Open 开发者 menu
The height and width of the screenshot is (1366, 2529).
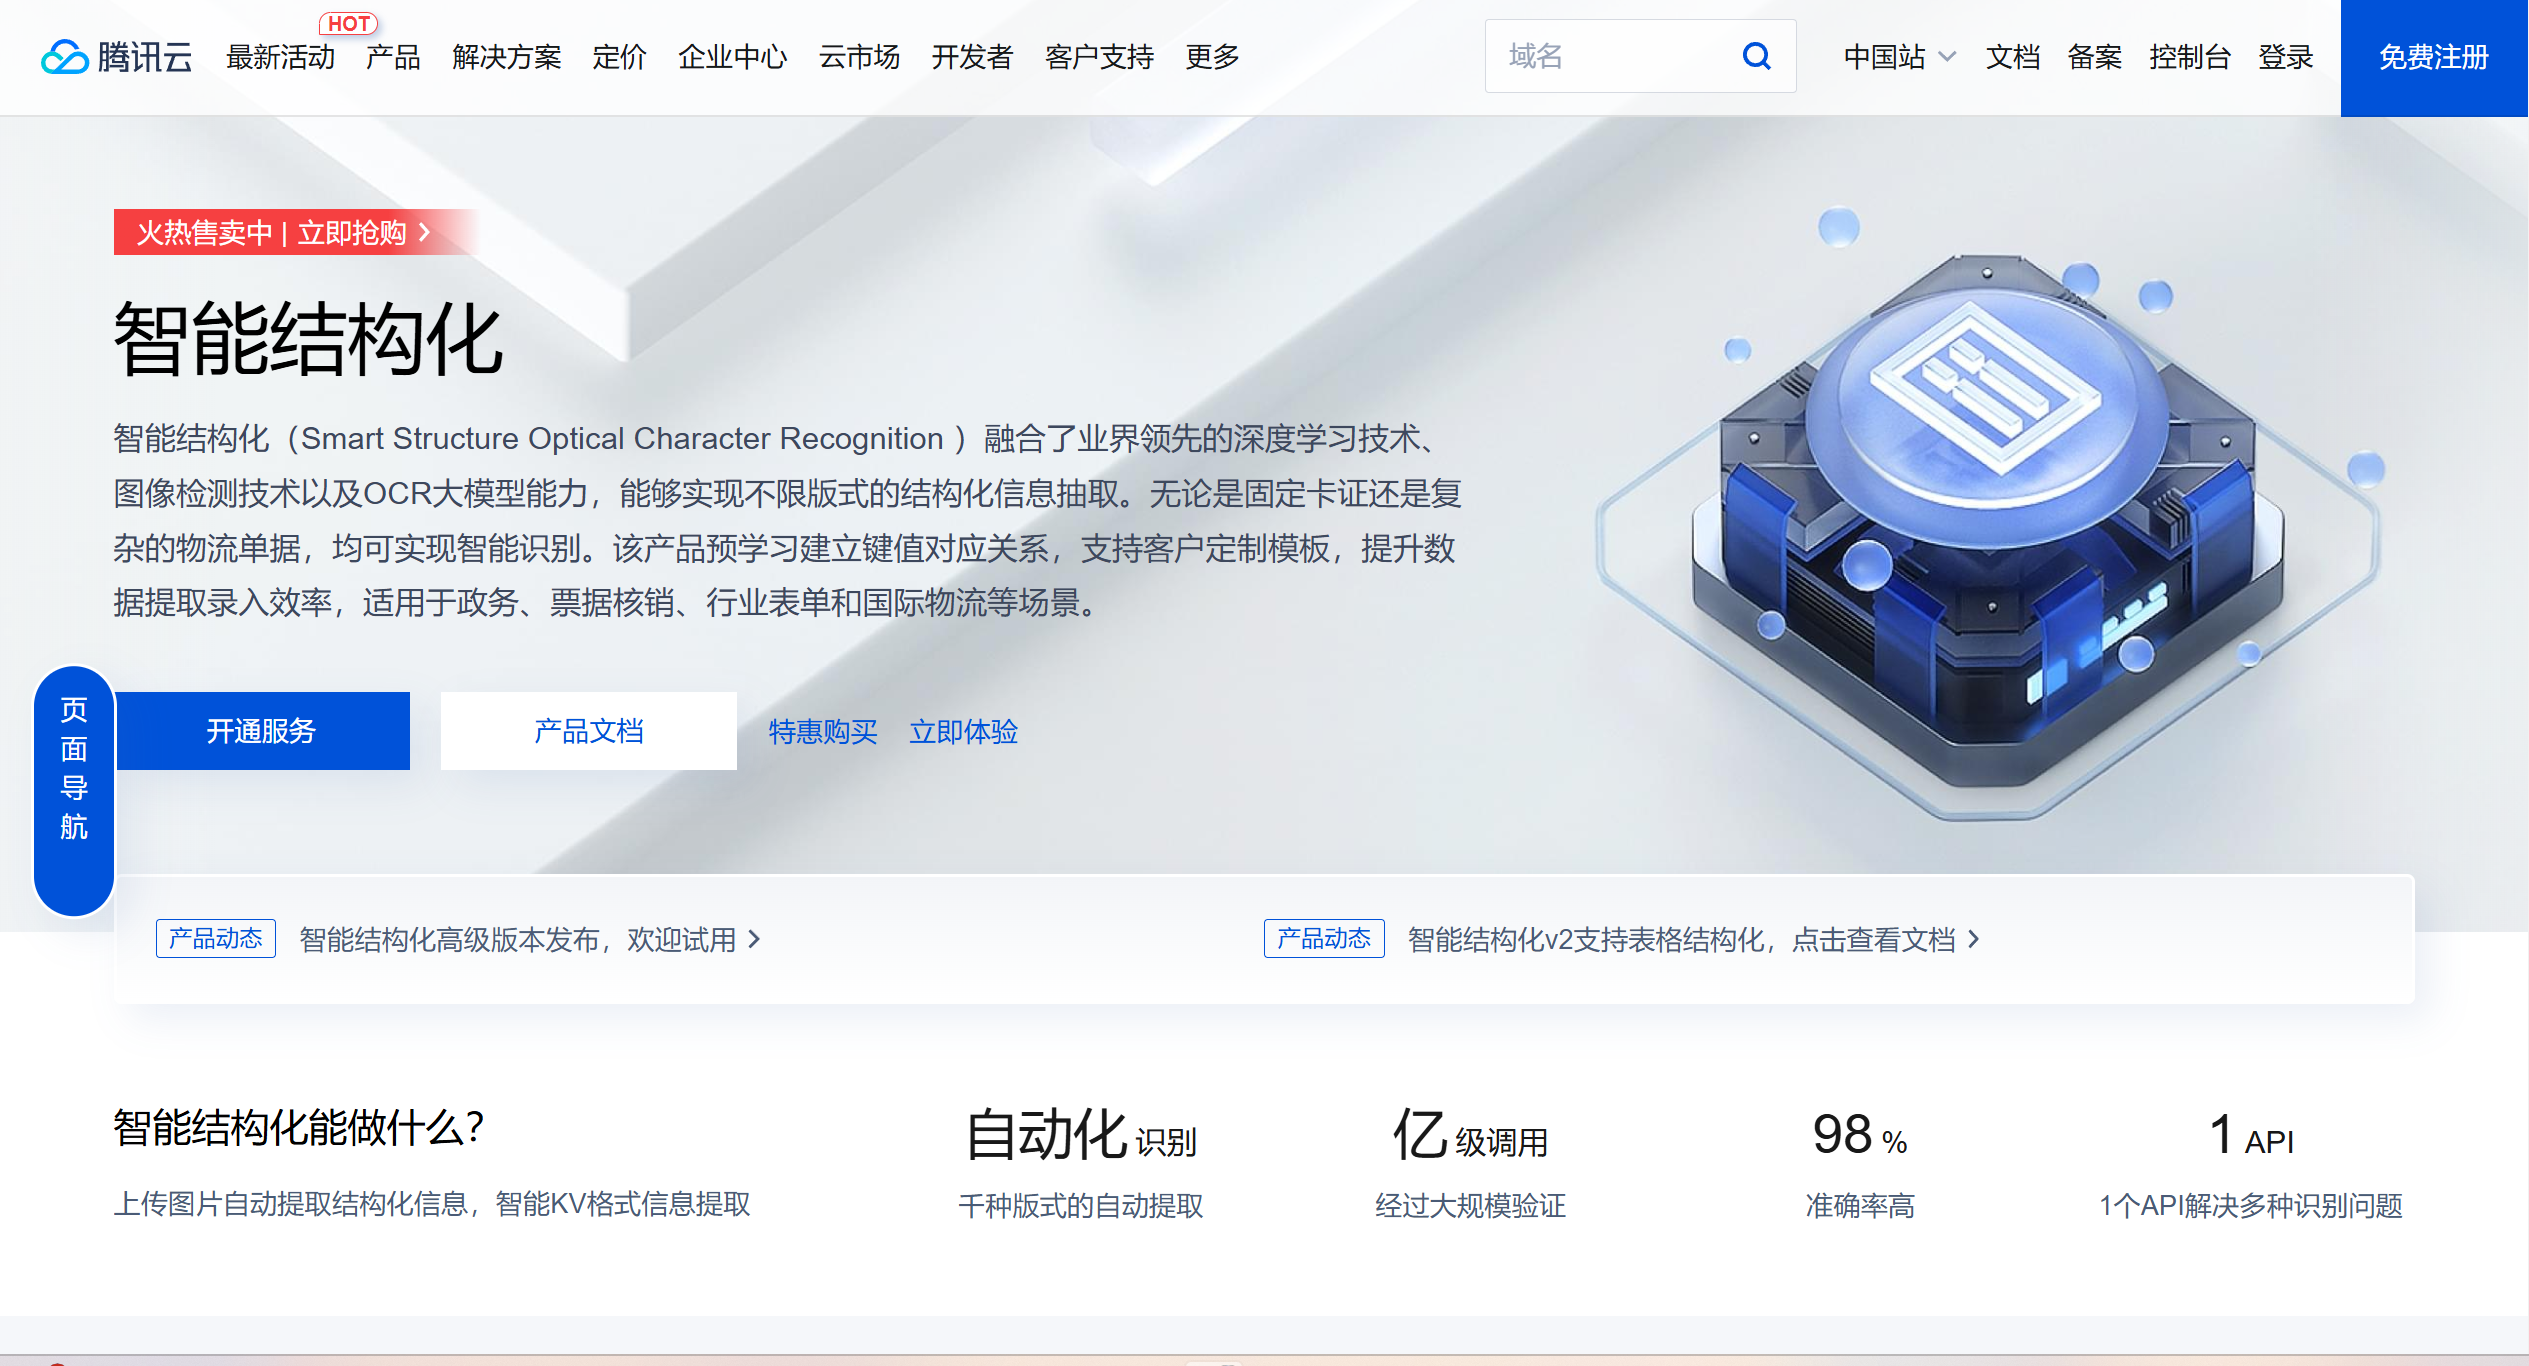tap(972, 57)
